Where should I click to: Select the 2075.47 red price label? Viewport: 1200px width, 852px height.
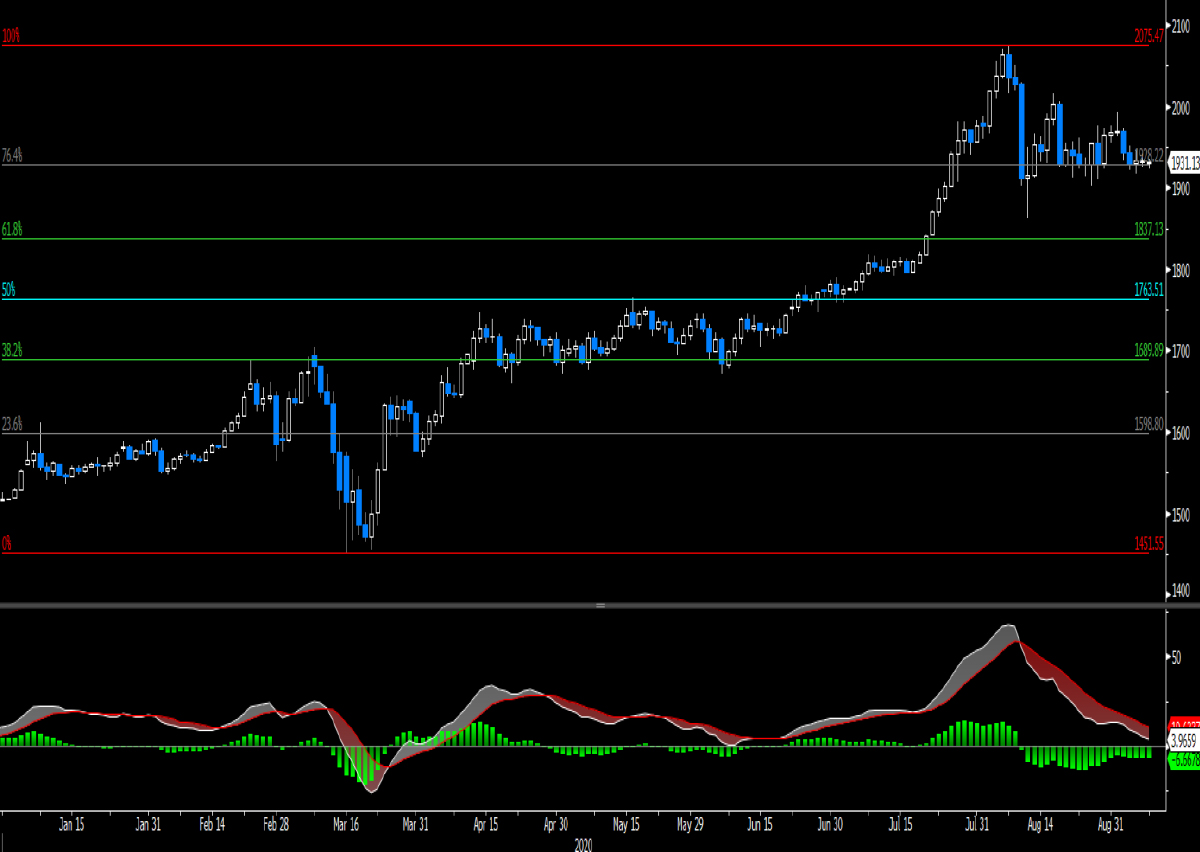click(x=1149, y=36)
